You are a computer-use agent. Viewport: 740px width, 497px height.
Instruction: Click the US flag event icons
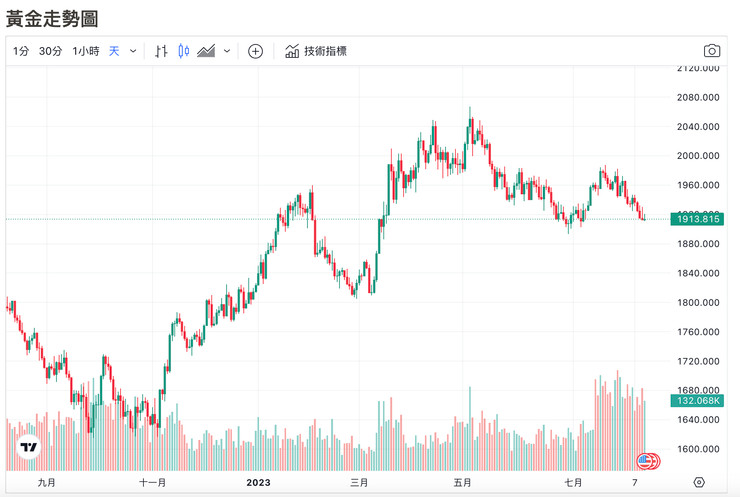pos(649,461)
